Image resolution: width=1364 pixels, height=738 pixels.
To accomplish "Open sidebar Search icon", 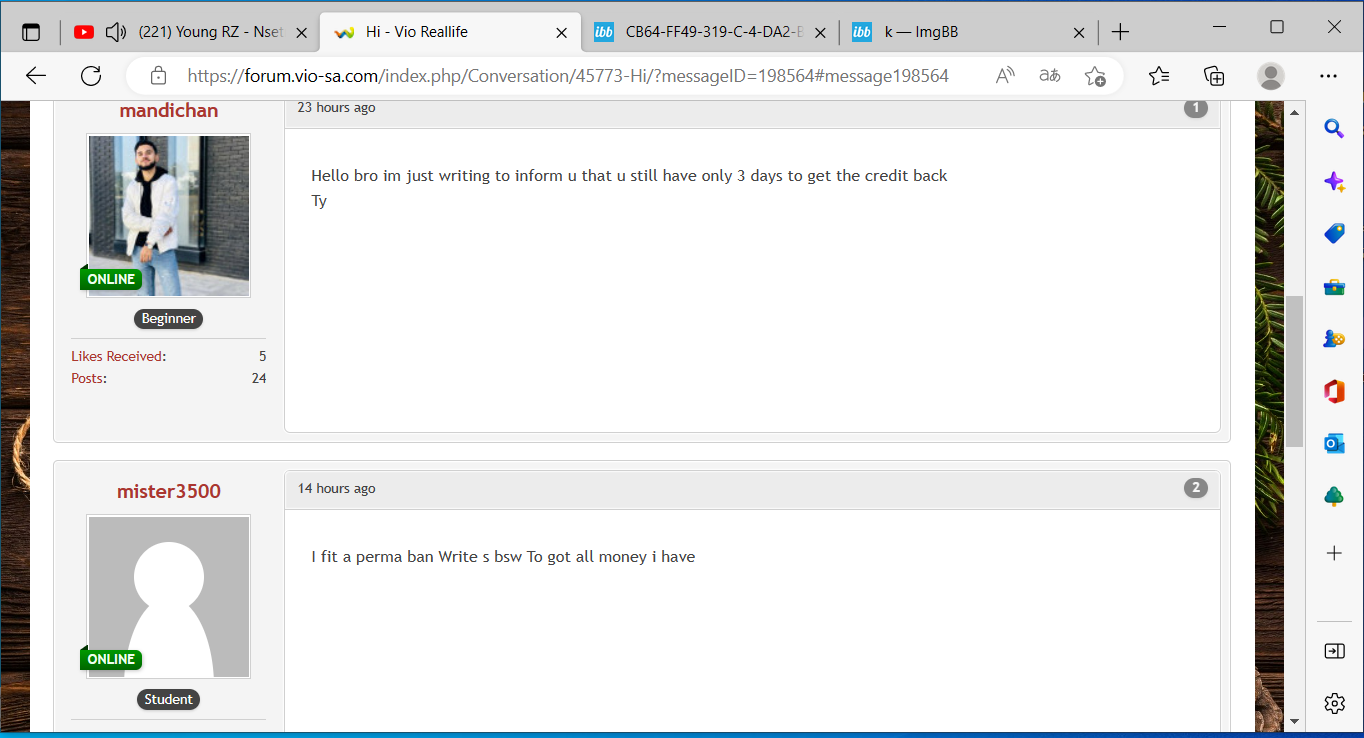I will pyautogui.click(x=1334, y=127).
